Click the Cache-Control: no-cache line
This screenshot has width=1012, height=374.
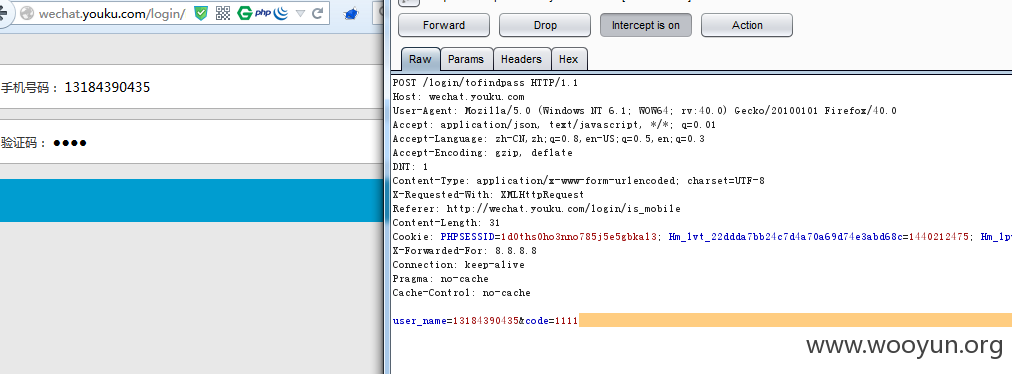[x=461, y=293]
